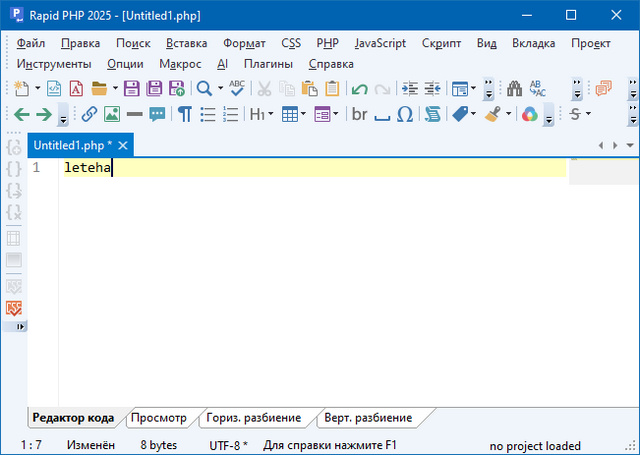Click the Save All double-floppy icon

click(153, 88)
